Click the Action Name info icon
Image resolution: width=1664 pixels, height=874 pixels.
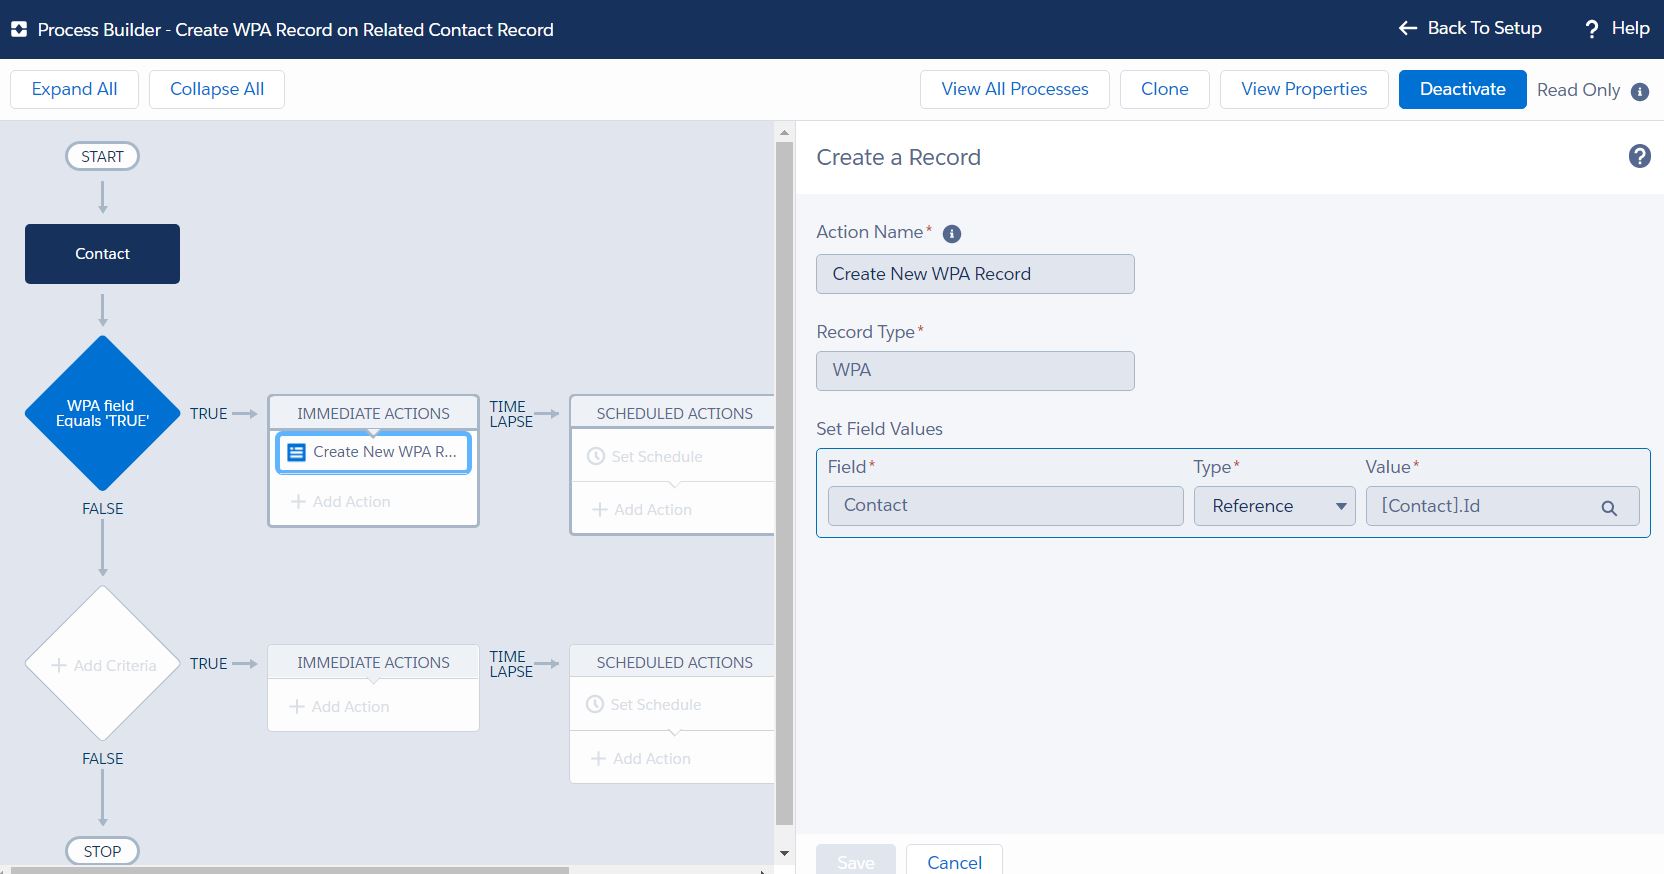coord(952,234)
